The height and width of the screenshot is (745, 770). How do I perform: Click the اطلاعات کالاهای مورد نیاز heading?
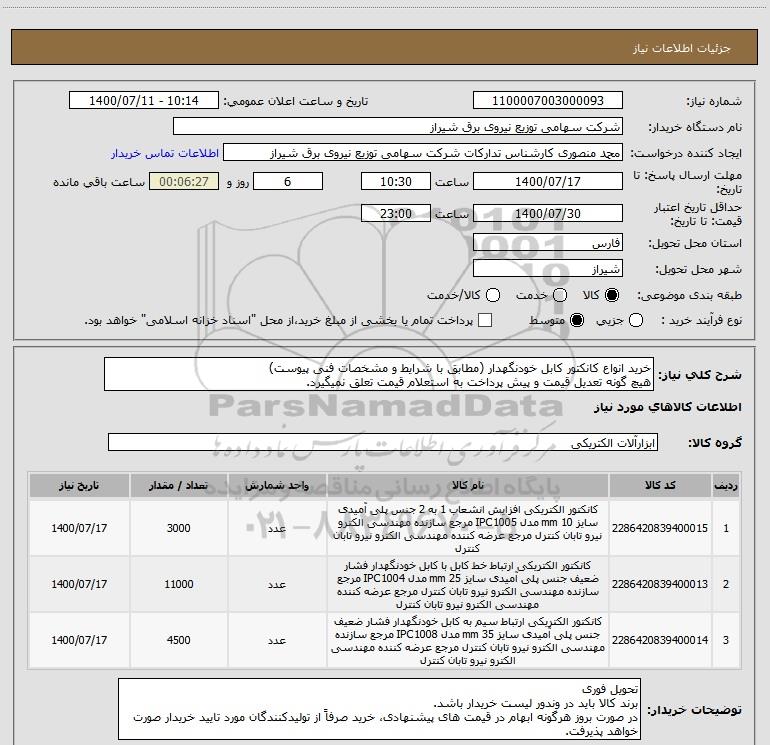pos(668,407)
